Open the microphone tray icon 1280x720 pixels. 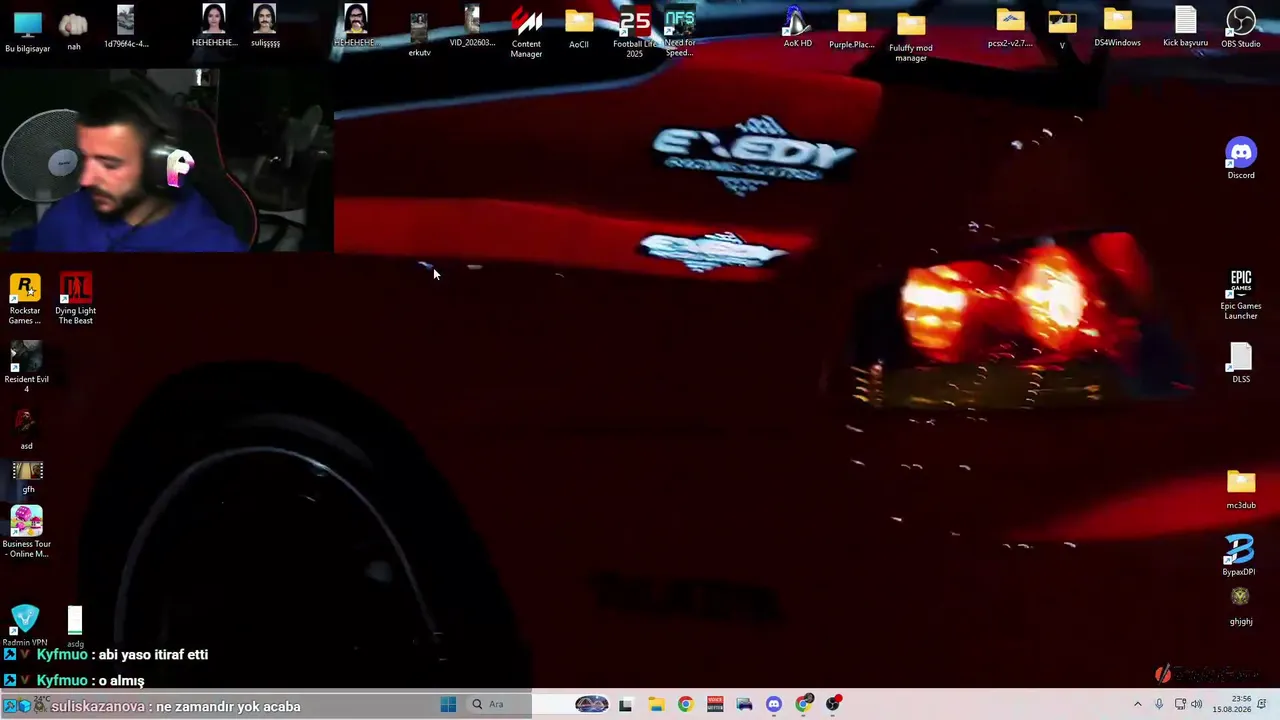pyautogui.click(x=1159, y=704)
